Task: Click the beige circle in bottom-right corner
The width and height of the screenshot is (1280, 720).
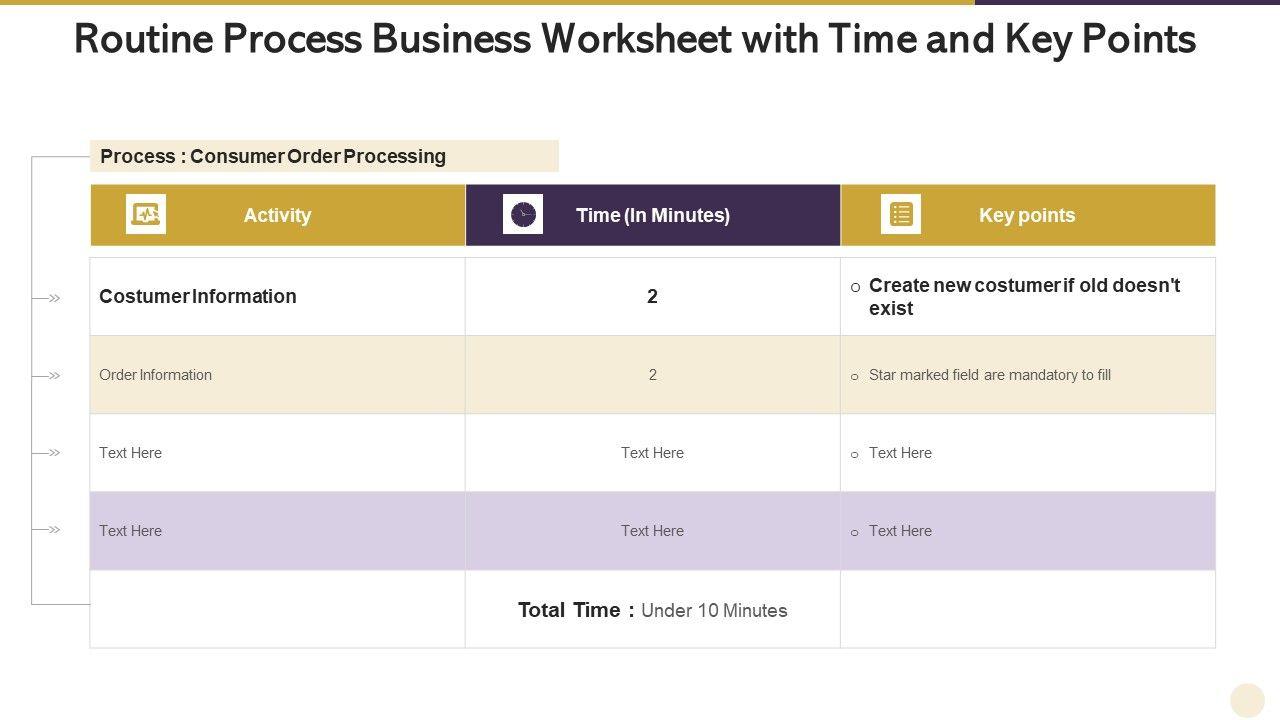Action: tap(1247, 700)
